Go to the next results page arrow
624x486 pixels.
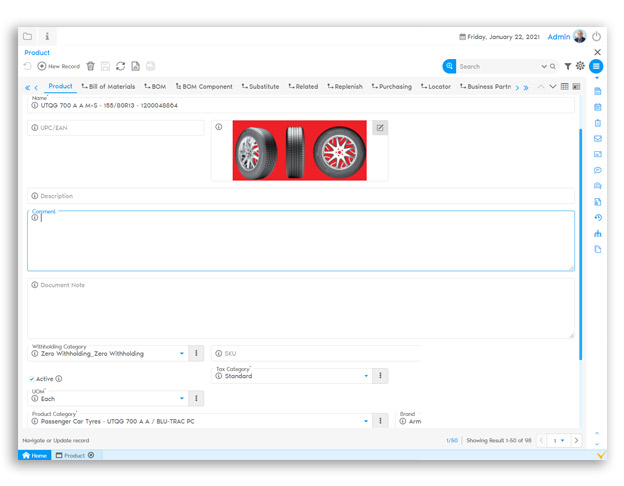(577, 440)
